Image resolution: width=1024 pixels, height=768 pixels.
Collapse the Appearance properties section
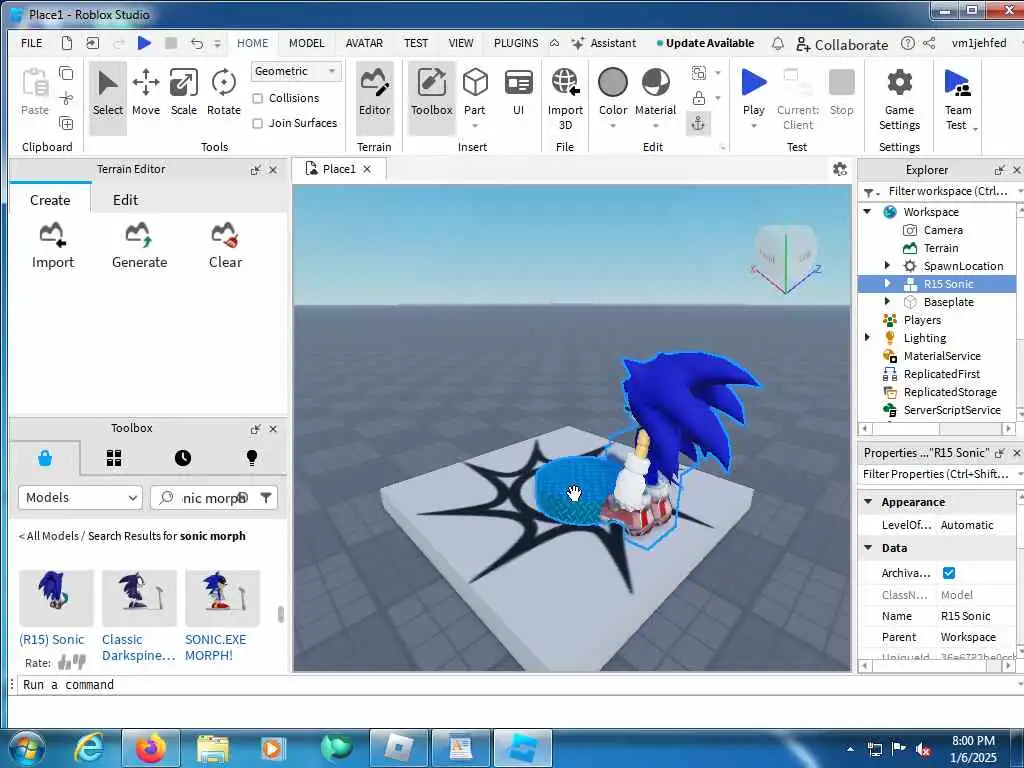point(868,502)
